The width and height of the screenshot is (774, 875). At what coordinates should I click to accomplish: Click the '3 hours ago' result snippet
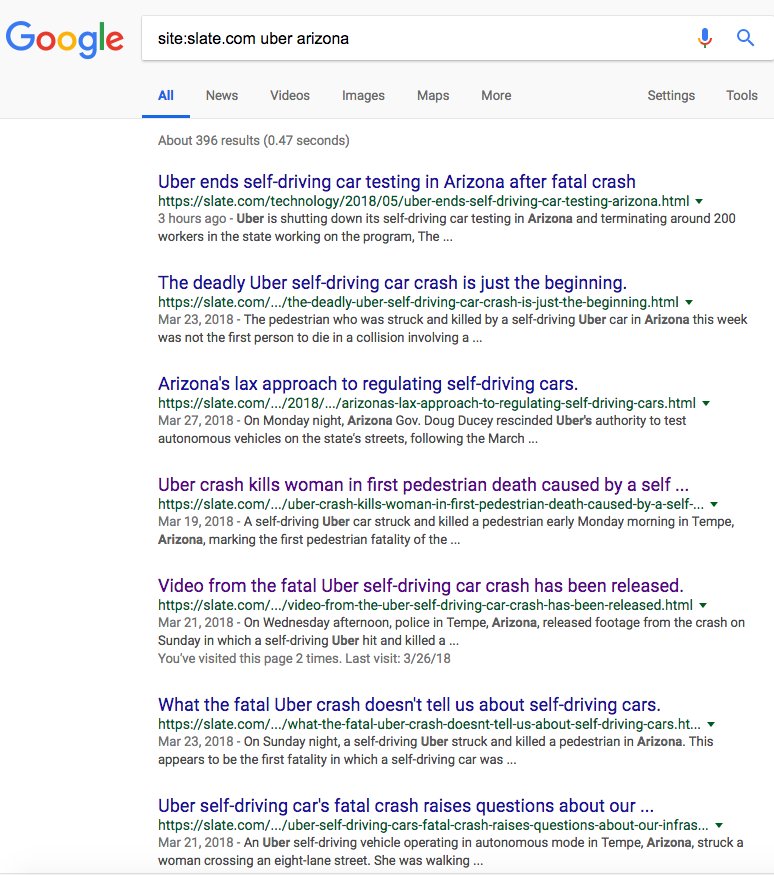tap(446, 227)
